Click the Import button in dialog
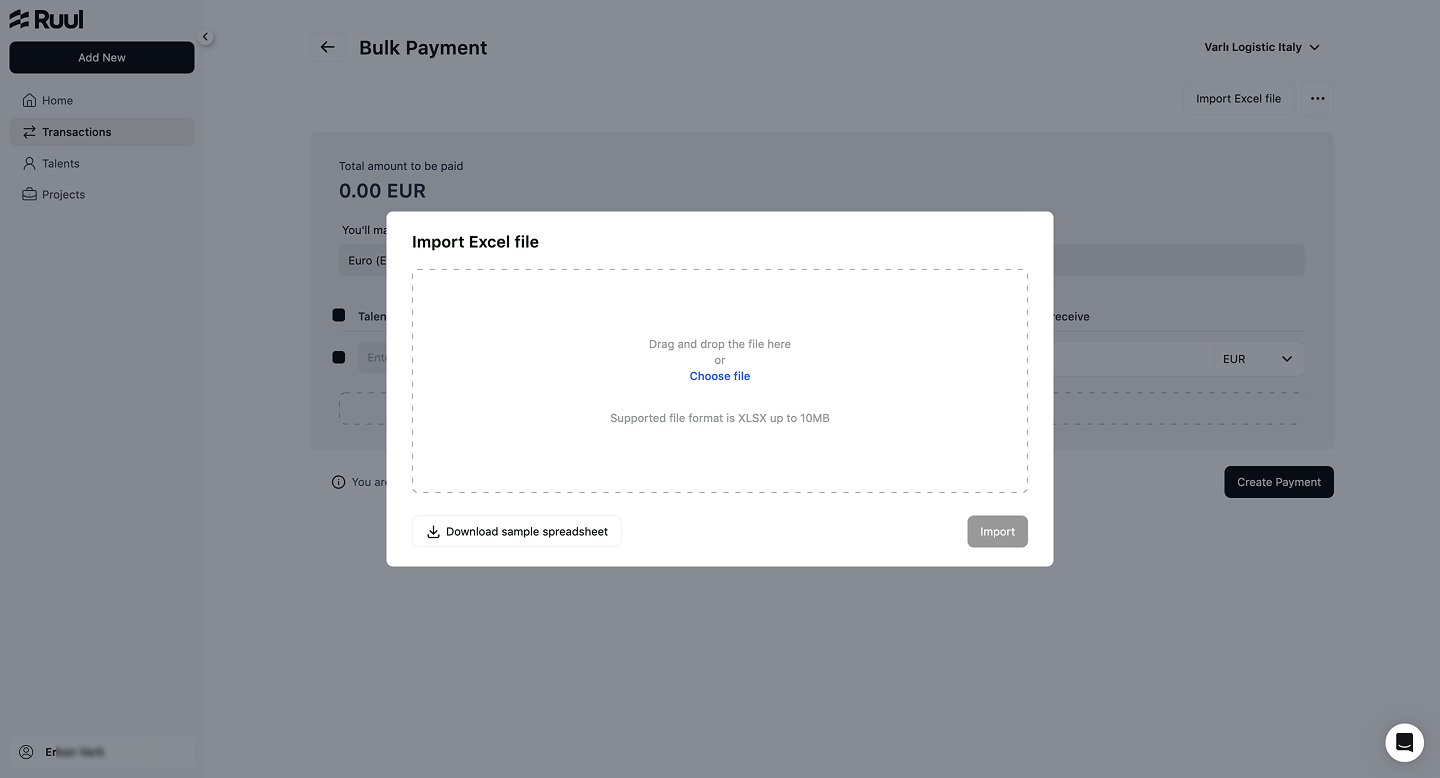The height and width of the screenshot is (778, 1440). coord(997,532)
